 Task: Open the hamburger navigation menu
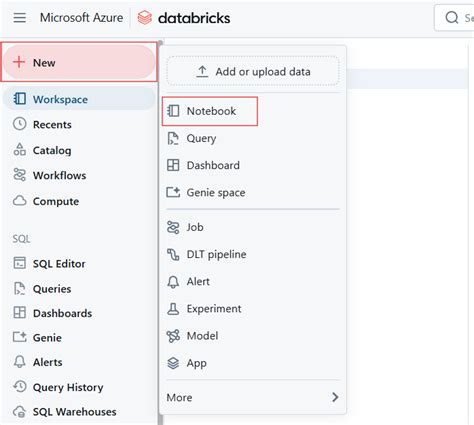click(x=20, y=18)
